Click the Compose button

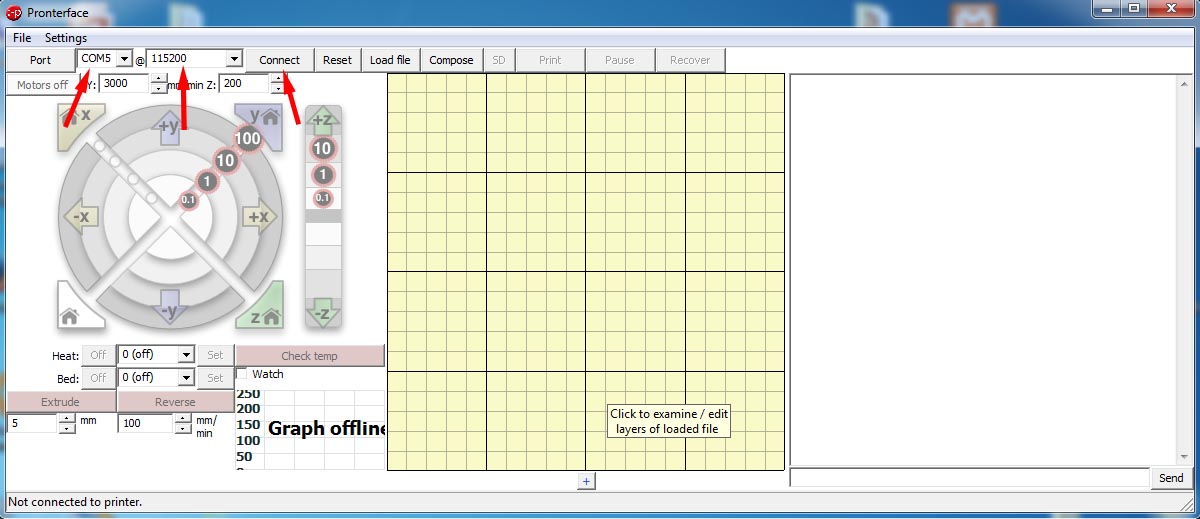(451, 60)
